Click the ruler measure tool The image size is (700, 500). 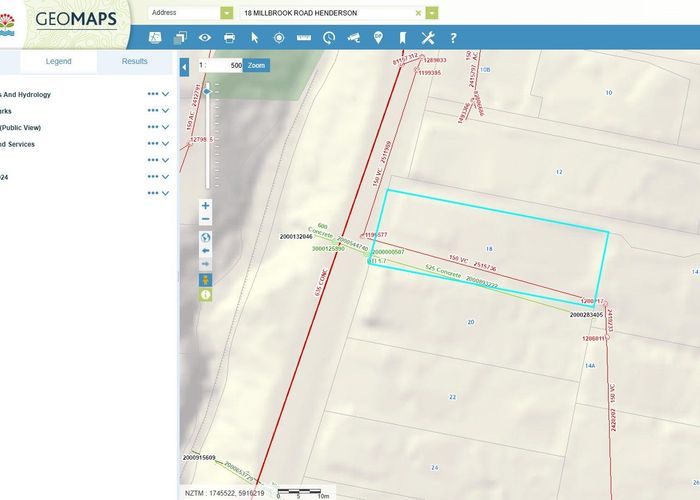[304, 38]
